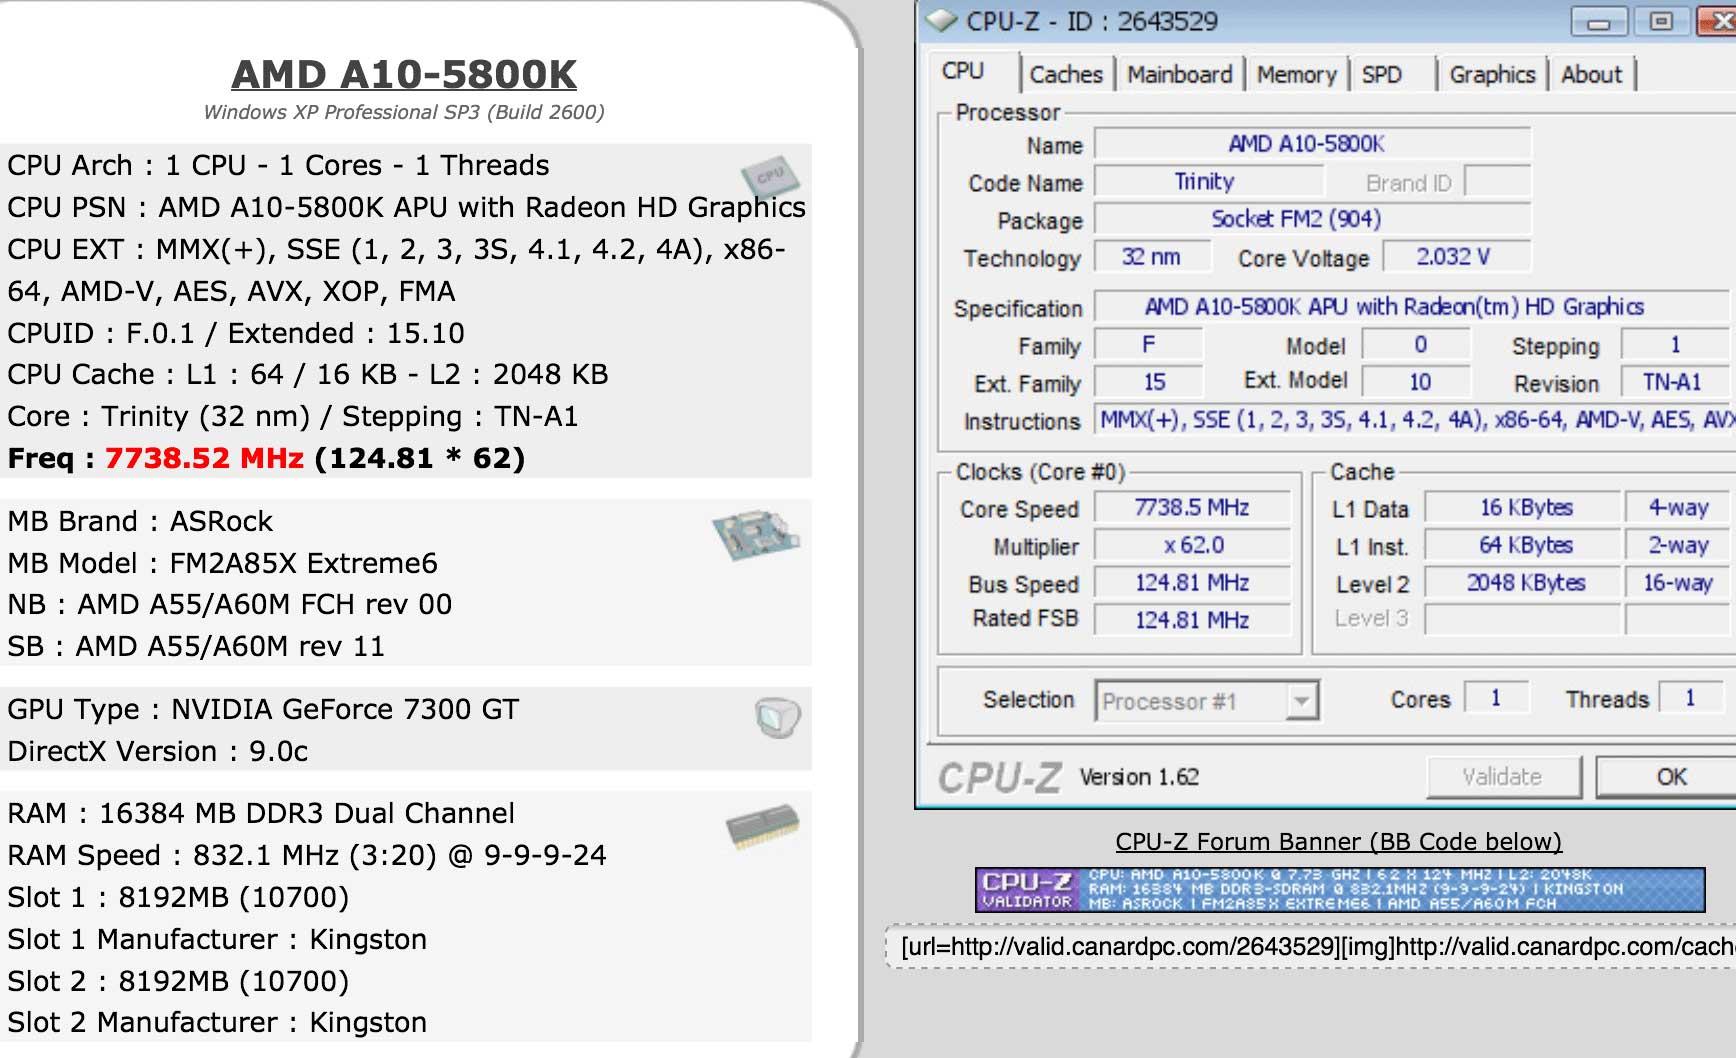The width and height of the screenshot is (1736, 1058).
Task: Click the Rated FSB value field
Action: pyautogui.click(x=1192, y=620)
